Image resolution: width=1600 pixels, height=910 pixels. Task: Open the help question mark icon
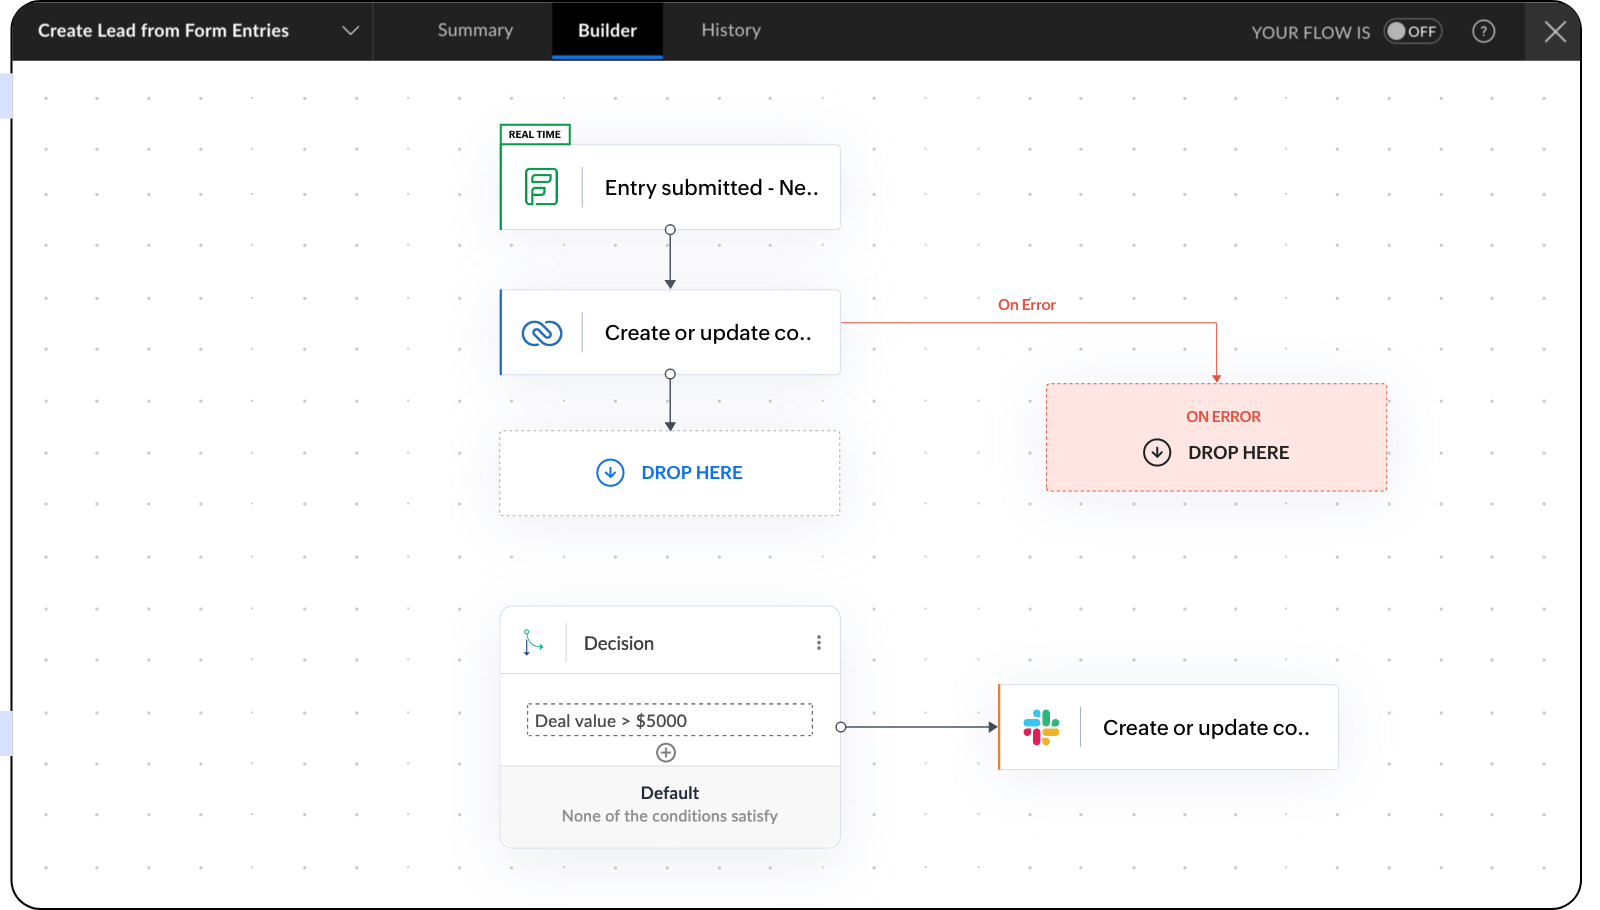click(x=1484, y=32)
